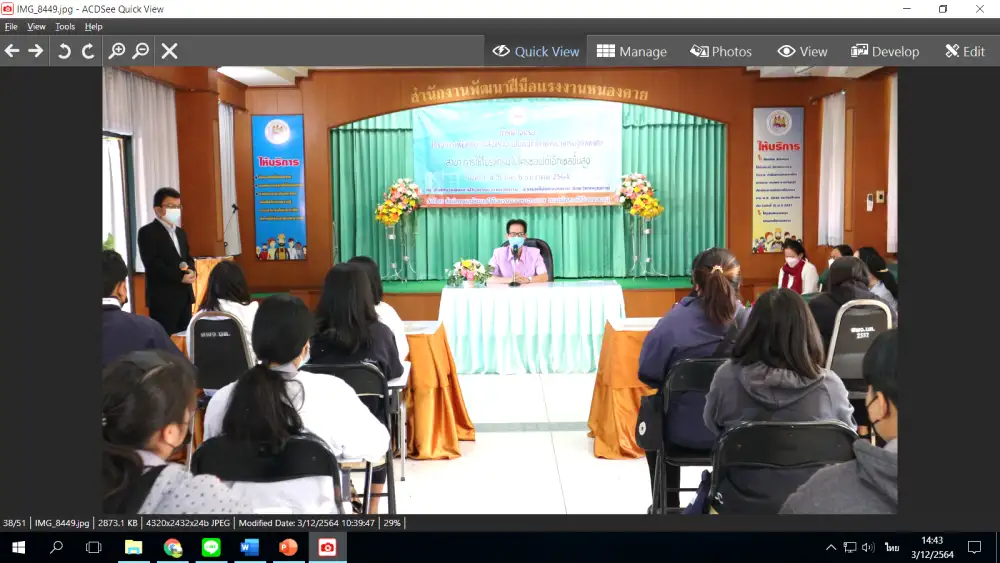
Task: Switch to the View mode tab
Action: pyautogui.click(x=803, y=52)
